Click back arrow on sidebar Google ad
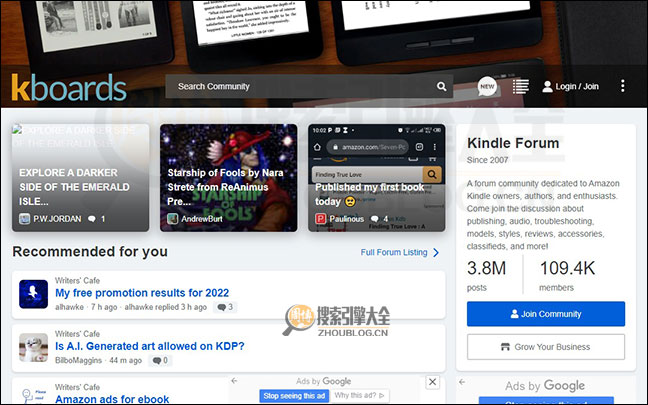648x405 pixels. (462, 382)
